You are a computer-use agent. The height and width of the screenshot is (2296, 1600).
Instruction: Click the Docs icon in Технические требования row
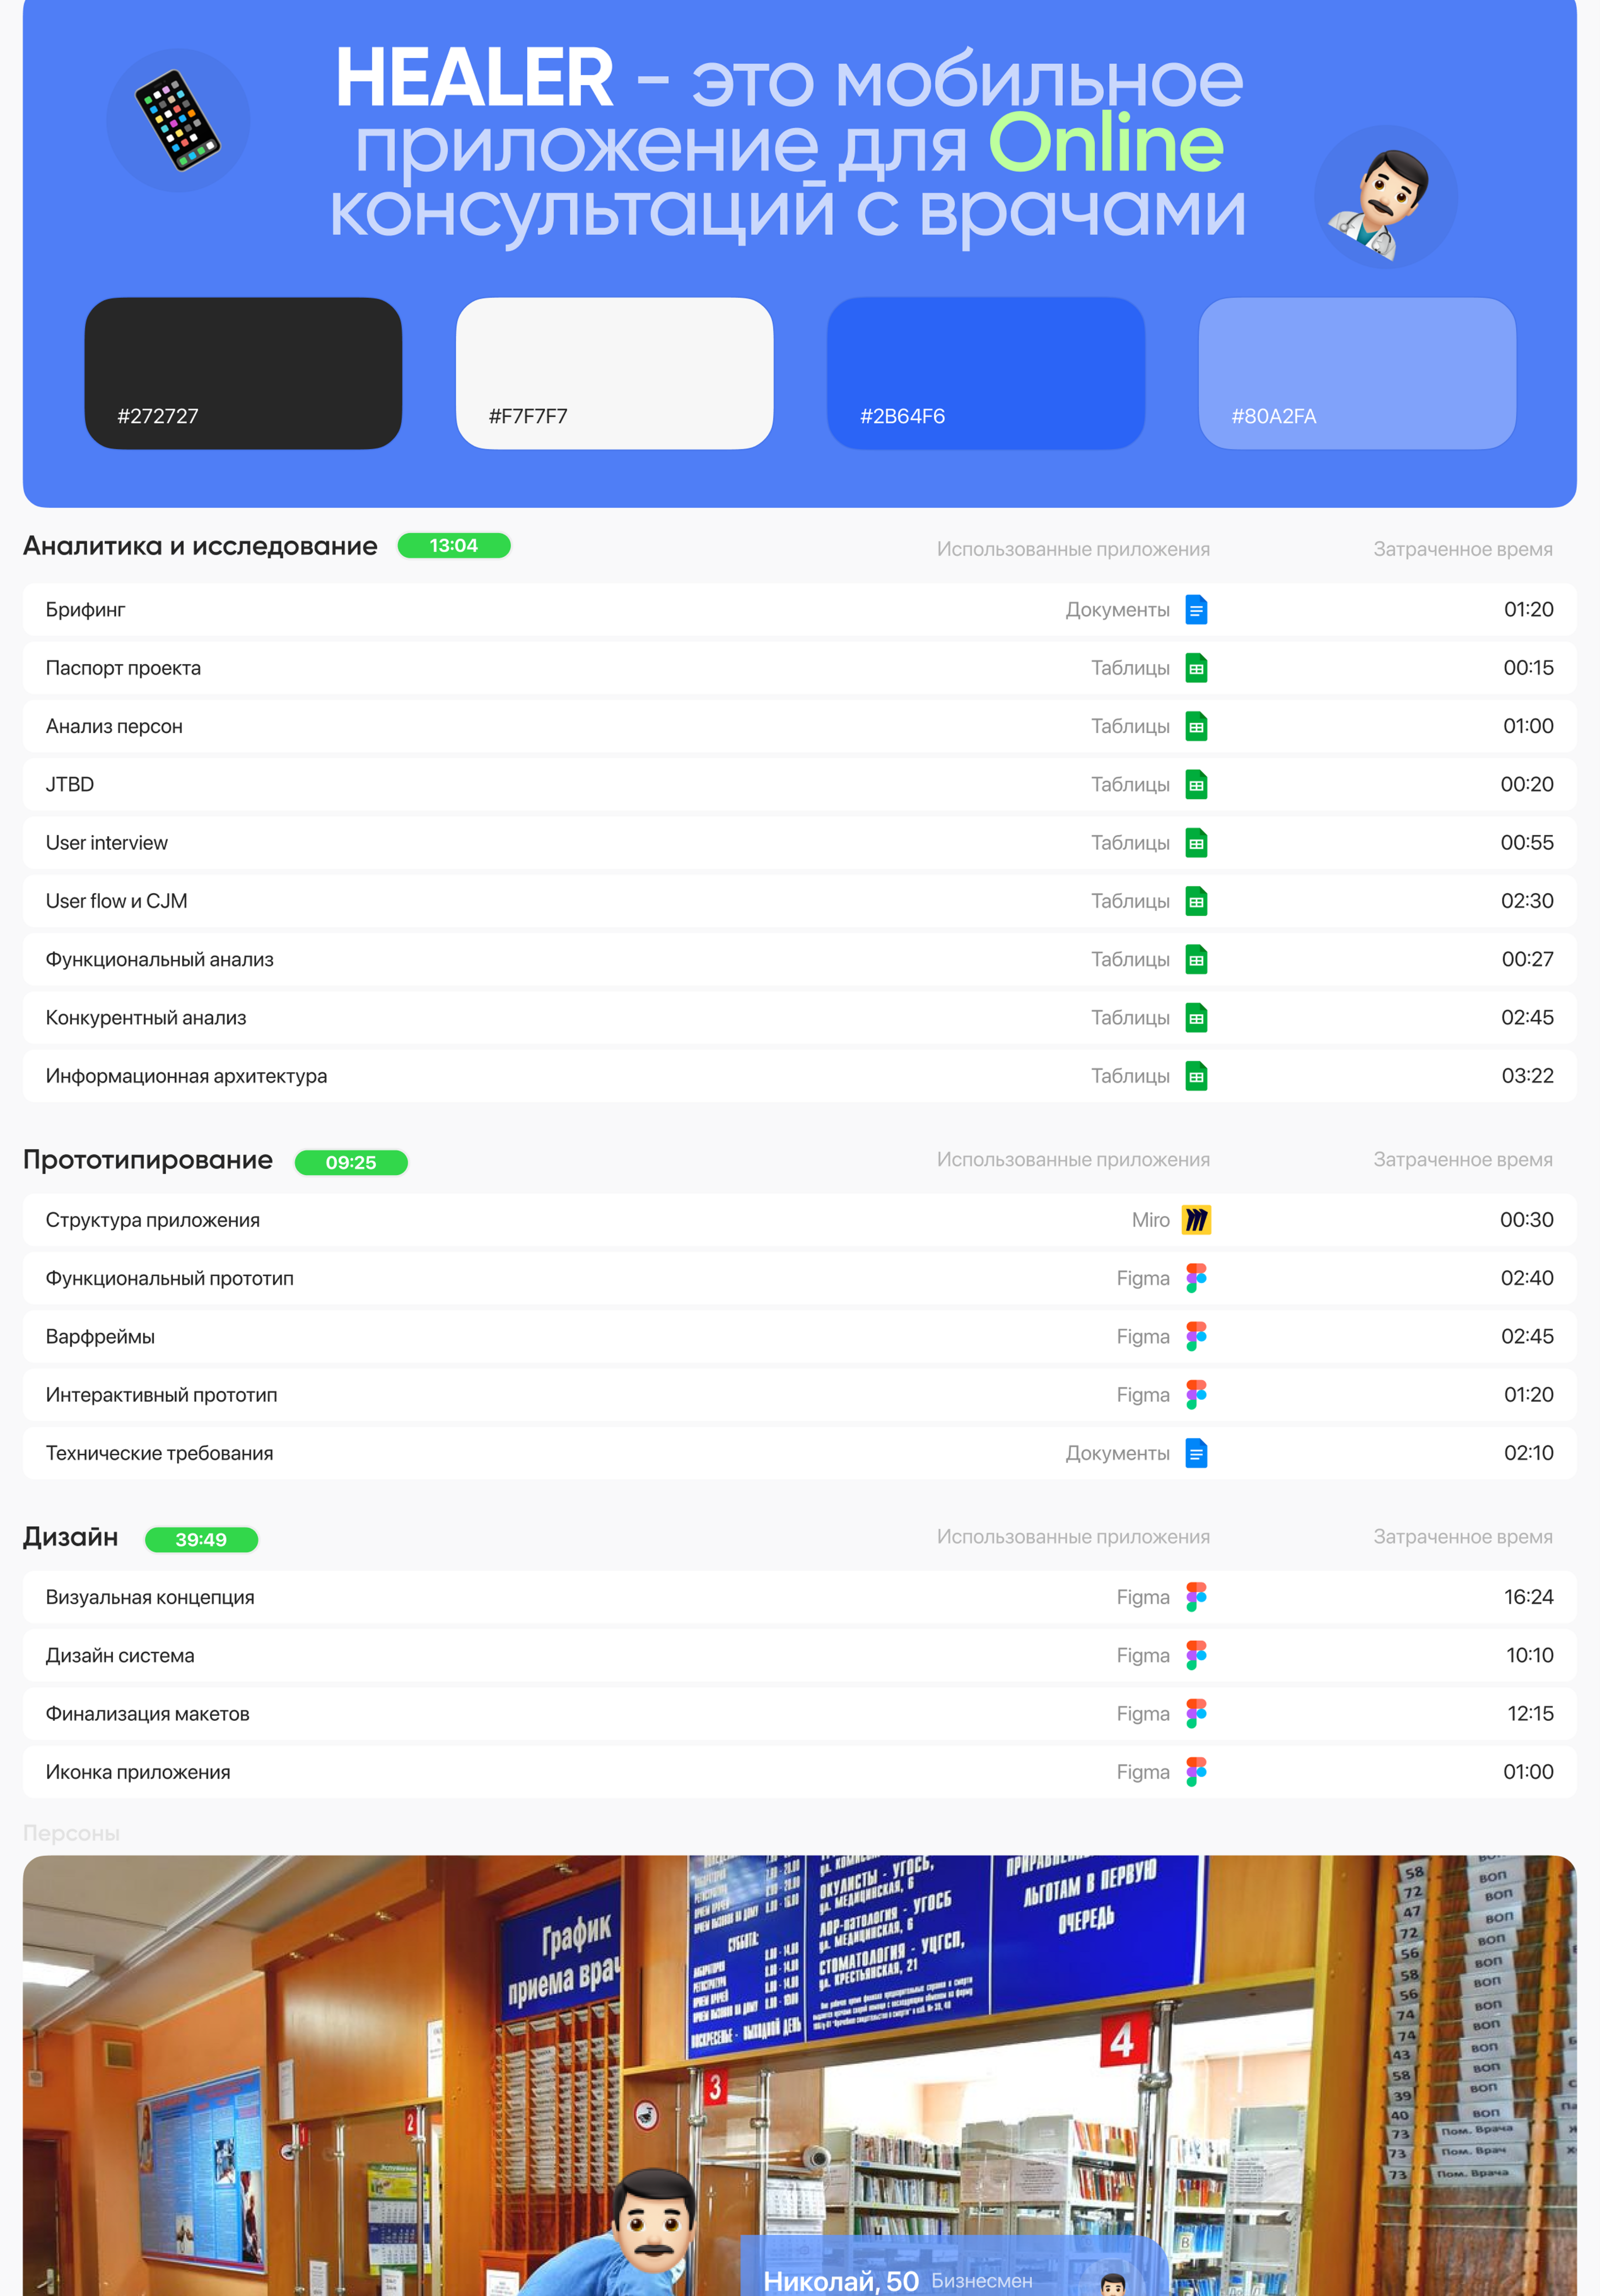[x=1196, y=1453]
